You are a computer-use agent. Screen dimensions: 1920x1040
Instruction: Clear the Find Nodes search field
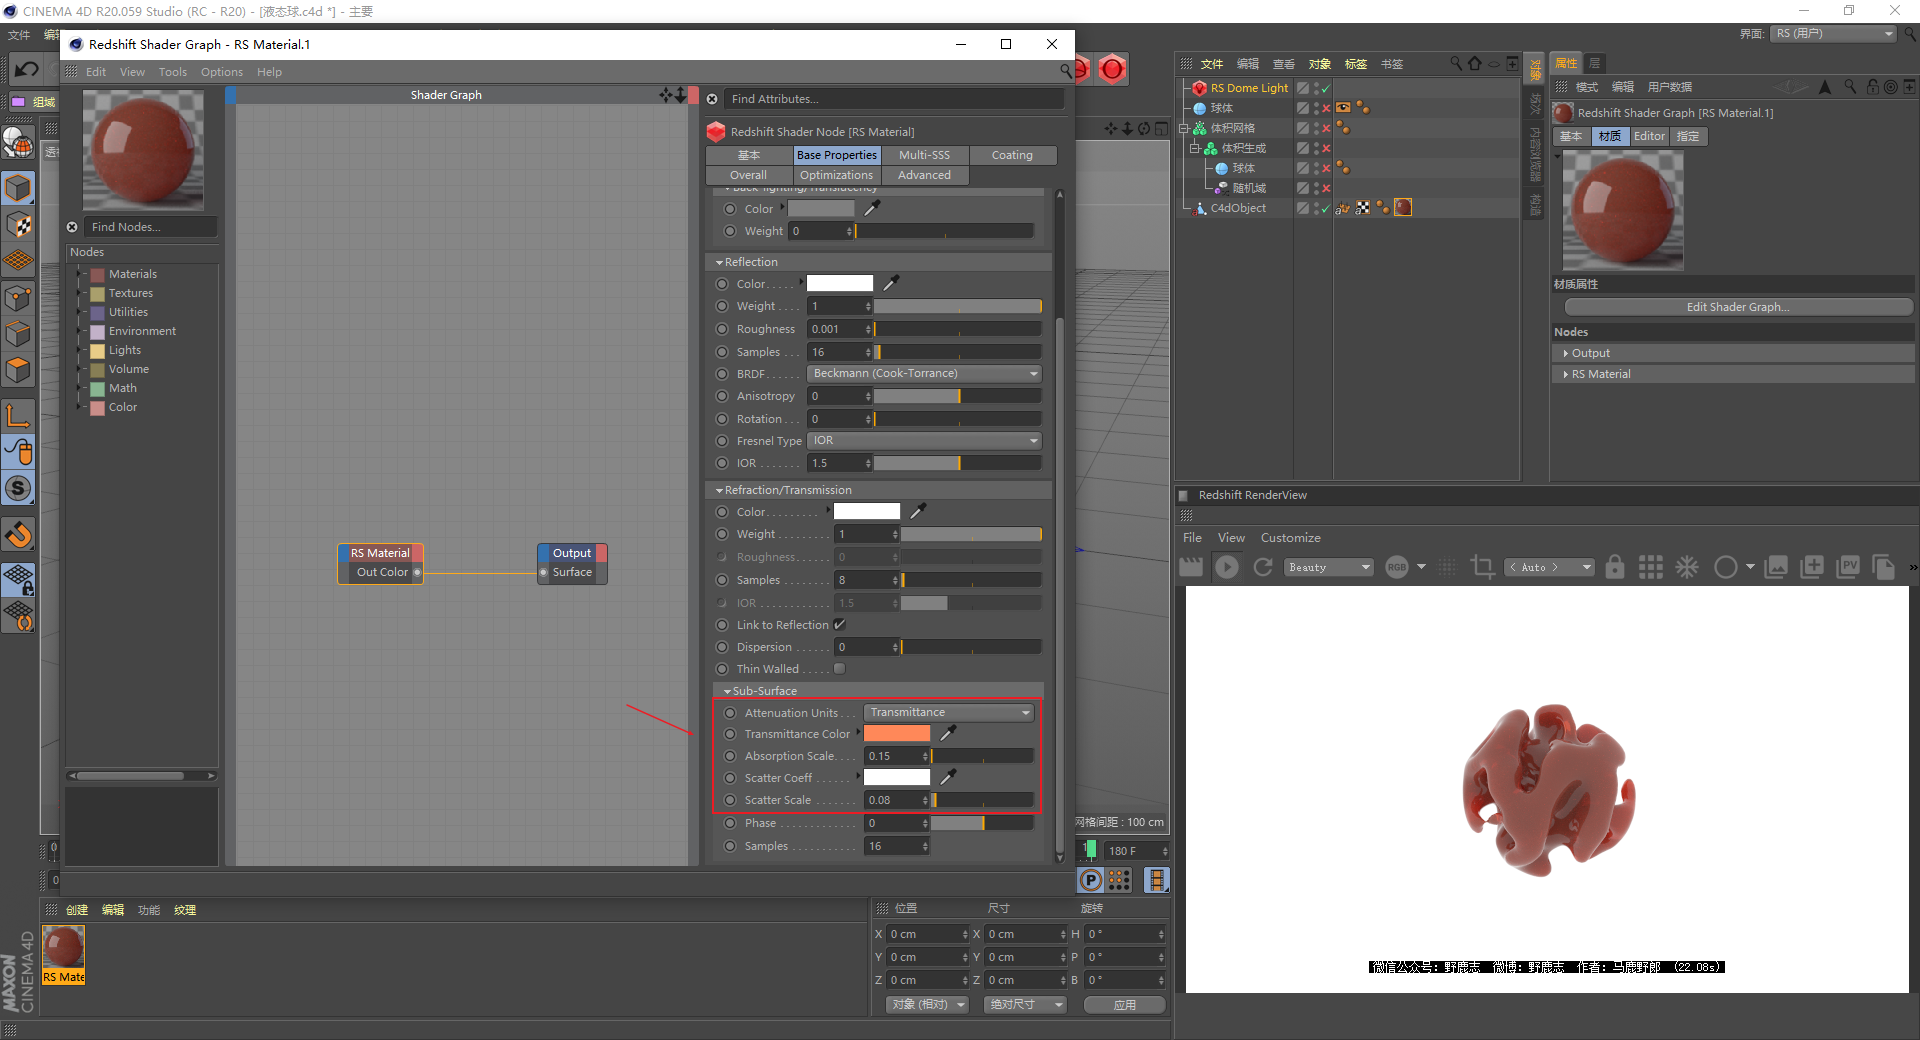point(72,227)
